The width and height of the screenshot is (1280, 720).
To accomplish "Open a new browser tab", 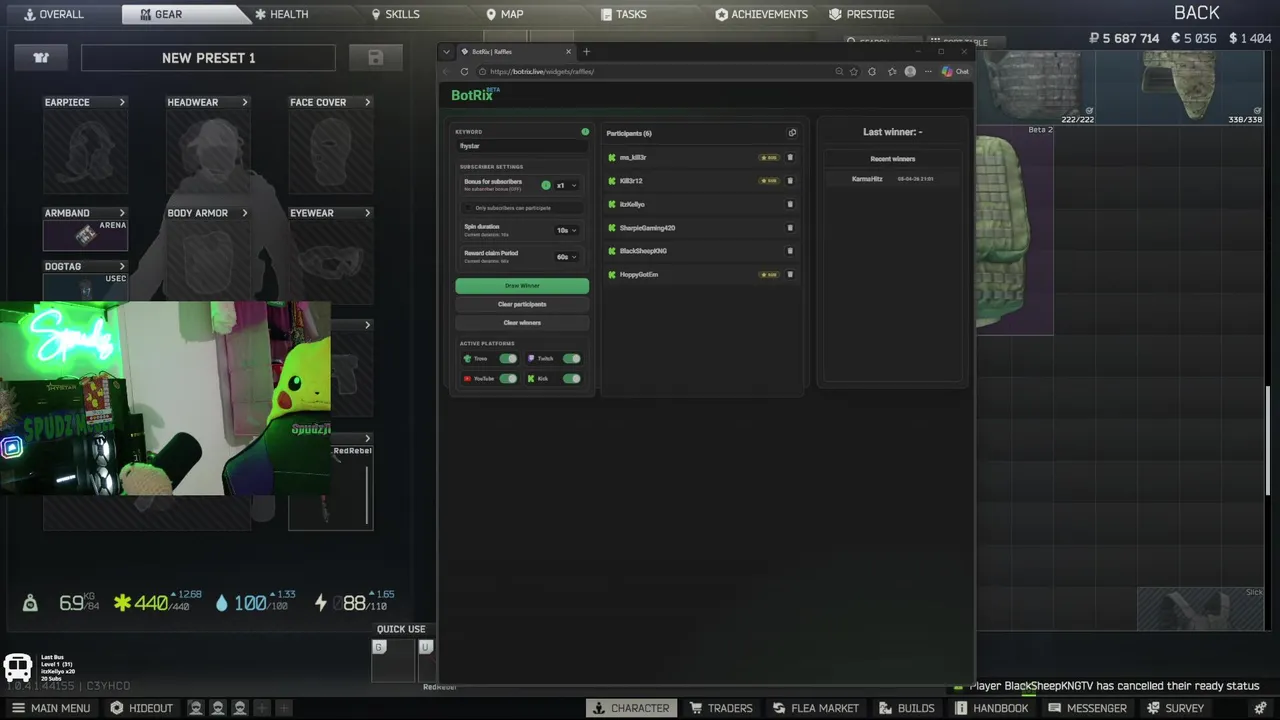I will [x=586, y=52].
